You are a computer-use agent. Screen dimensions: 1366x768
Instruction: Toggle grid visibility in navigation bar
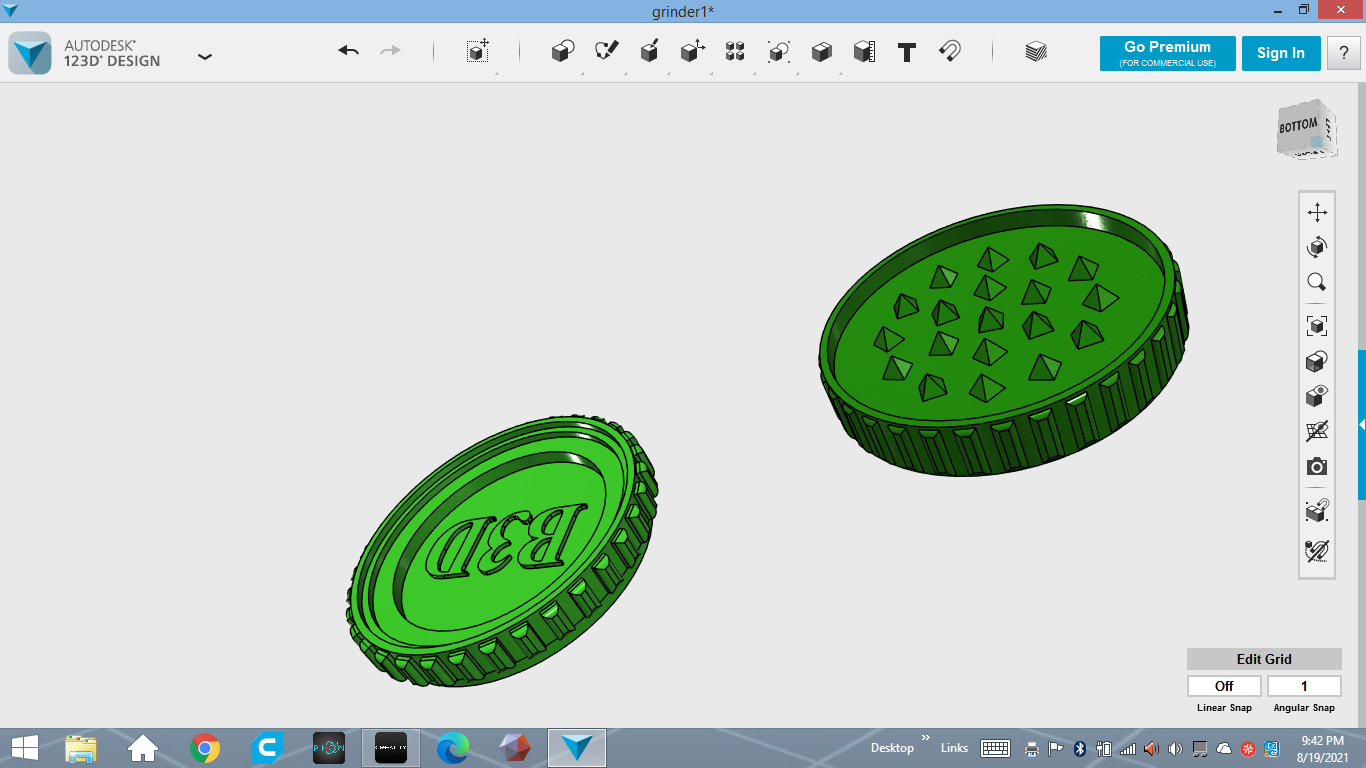click(x=1317, y=431)
